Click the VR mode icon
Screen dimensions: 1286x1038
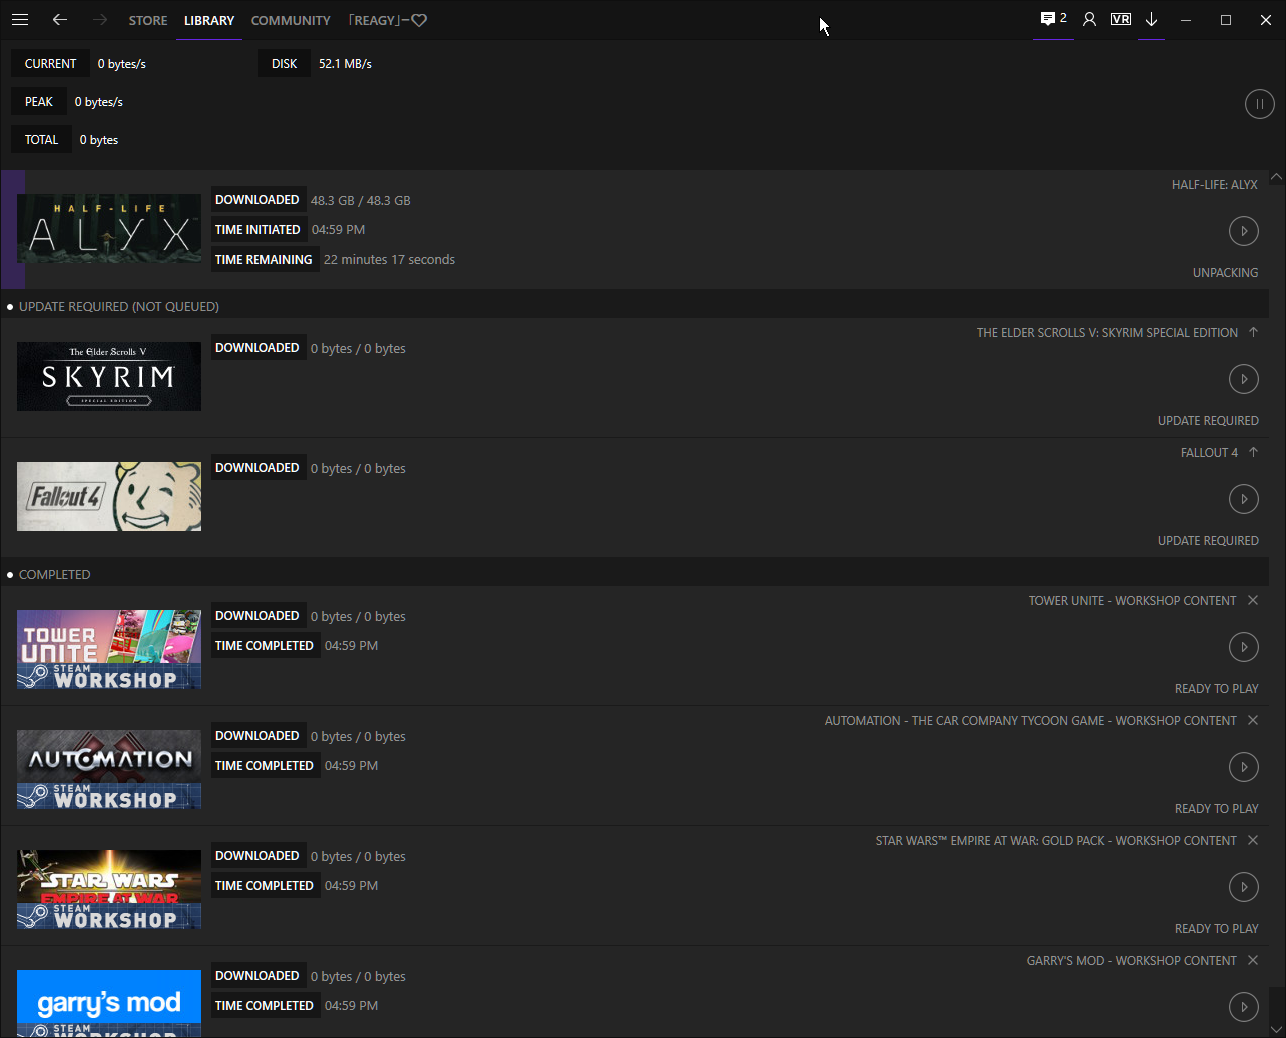coord(1121,20)
